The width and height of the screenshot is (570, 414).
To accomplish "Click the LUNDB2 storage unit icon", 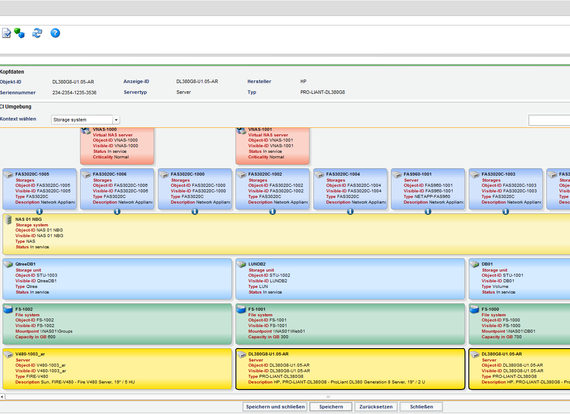I will 242,264.
